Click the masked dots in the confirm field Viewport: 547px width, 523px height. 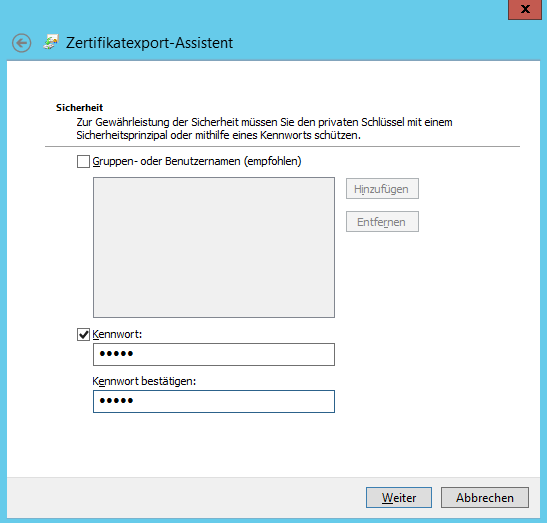coord(116,401)
